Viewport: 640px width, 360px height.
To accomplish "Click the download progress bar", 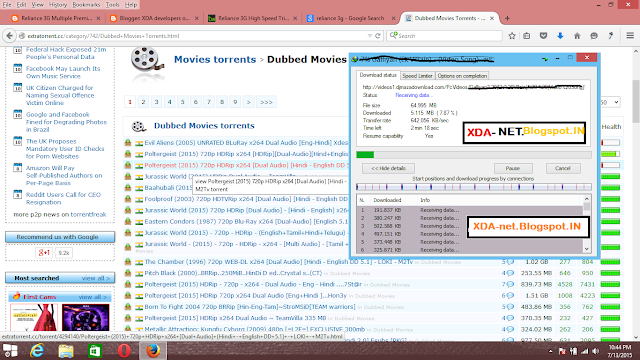I will (x=473, y=155).
